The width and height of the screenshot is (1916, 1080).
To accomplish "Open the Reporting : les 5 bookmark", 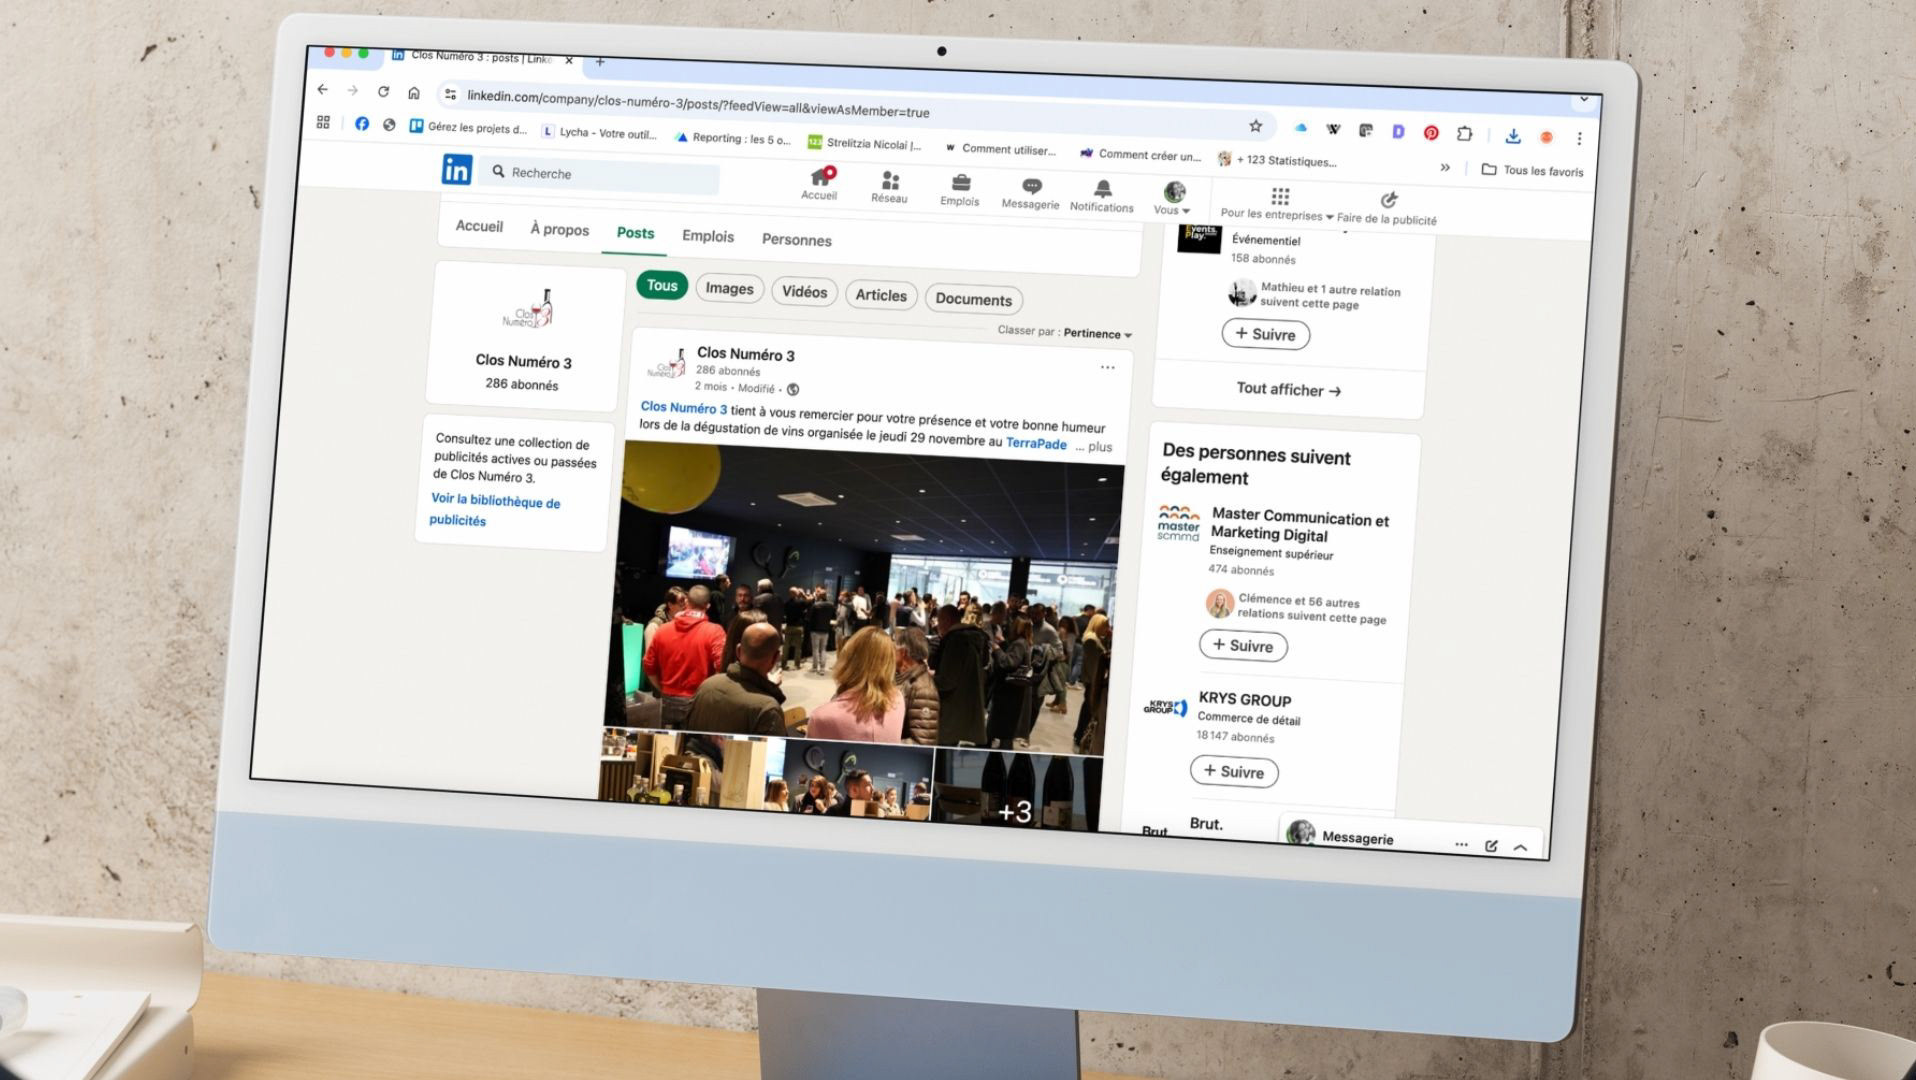I will (733, 138).
